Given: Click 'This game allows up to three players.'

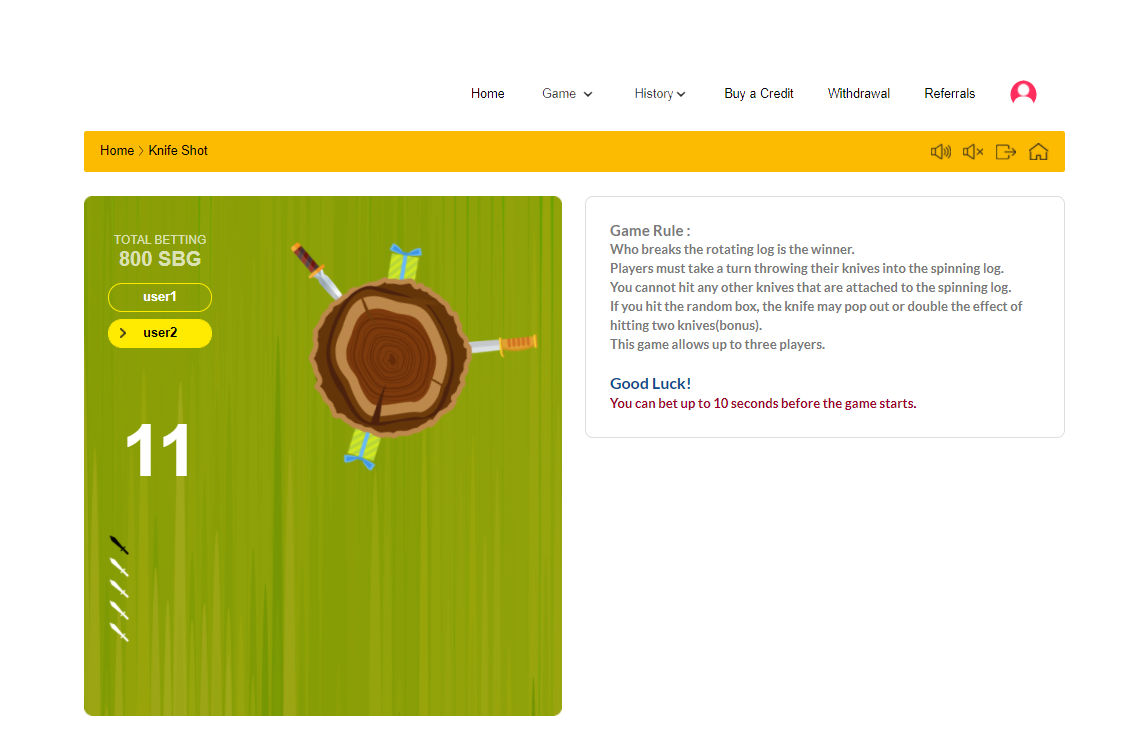Looking at the screenshot, I should click(x=718, y=344).
